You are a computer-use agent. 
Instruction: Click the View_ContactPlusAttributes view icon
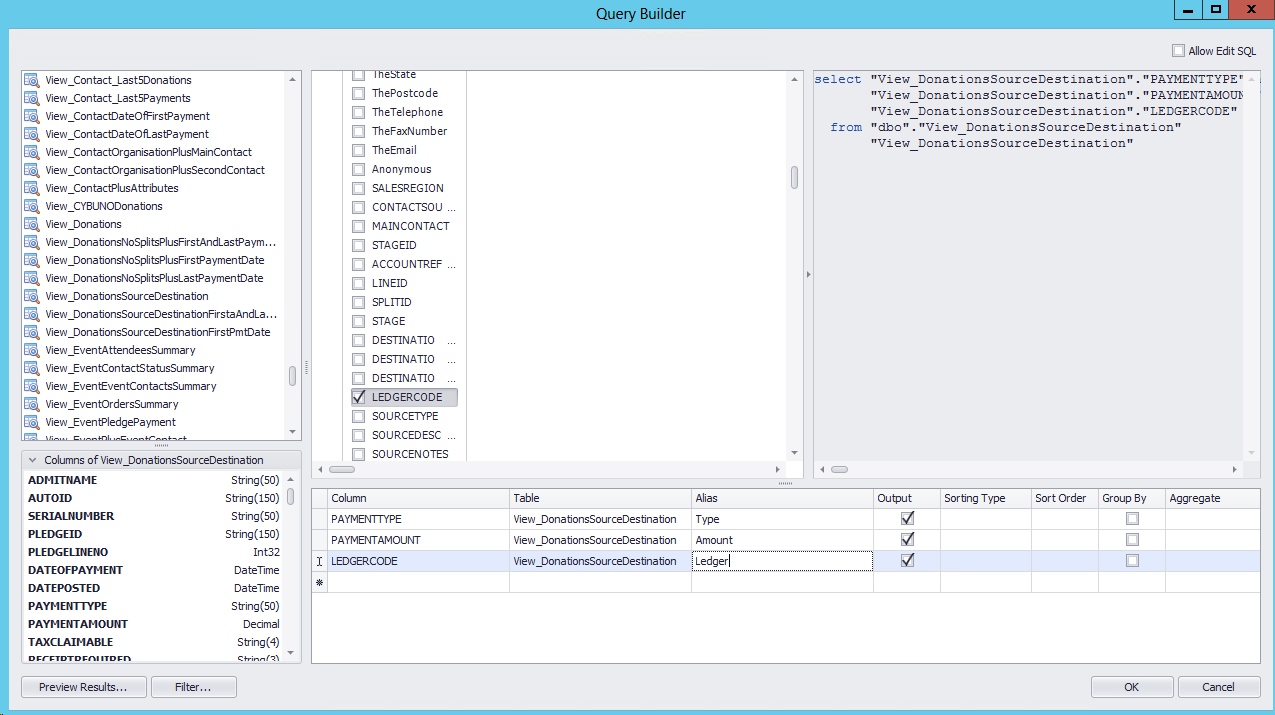coord(31,188)
